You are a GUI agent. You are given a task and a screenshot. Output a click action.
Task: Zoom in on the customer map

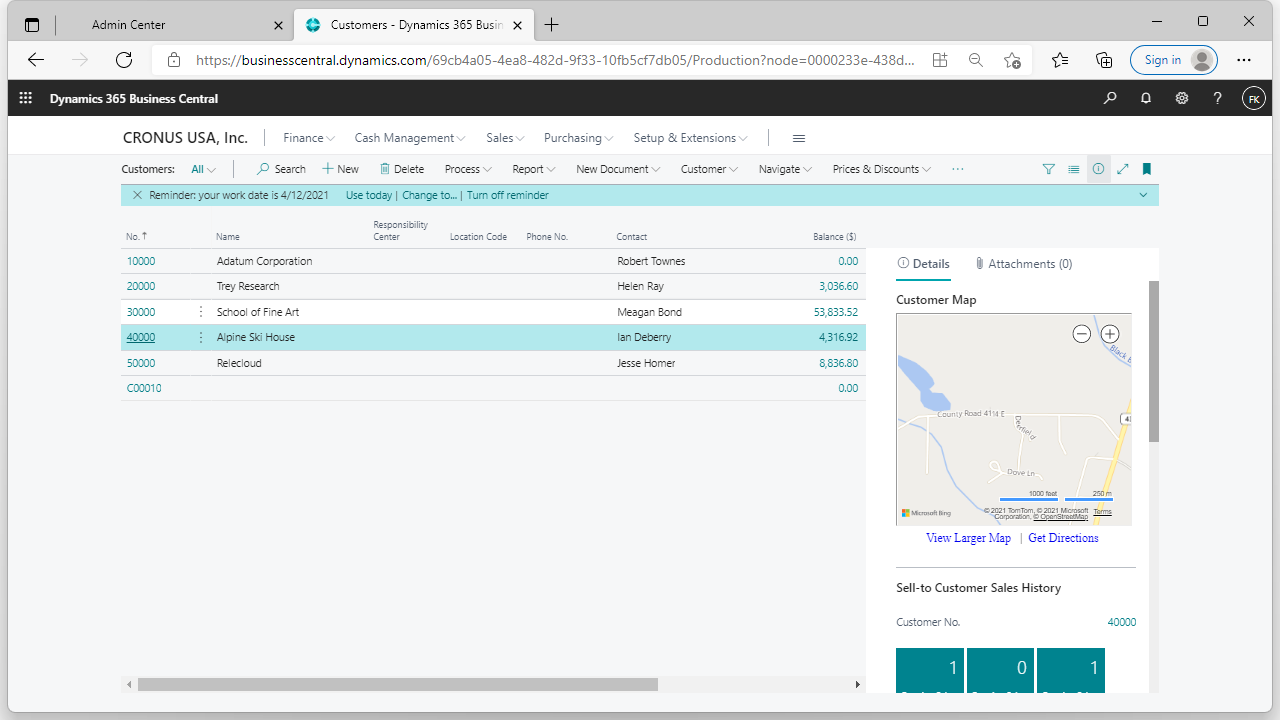coord(1110,334)
